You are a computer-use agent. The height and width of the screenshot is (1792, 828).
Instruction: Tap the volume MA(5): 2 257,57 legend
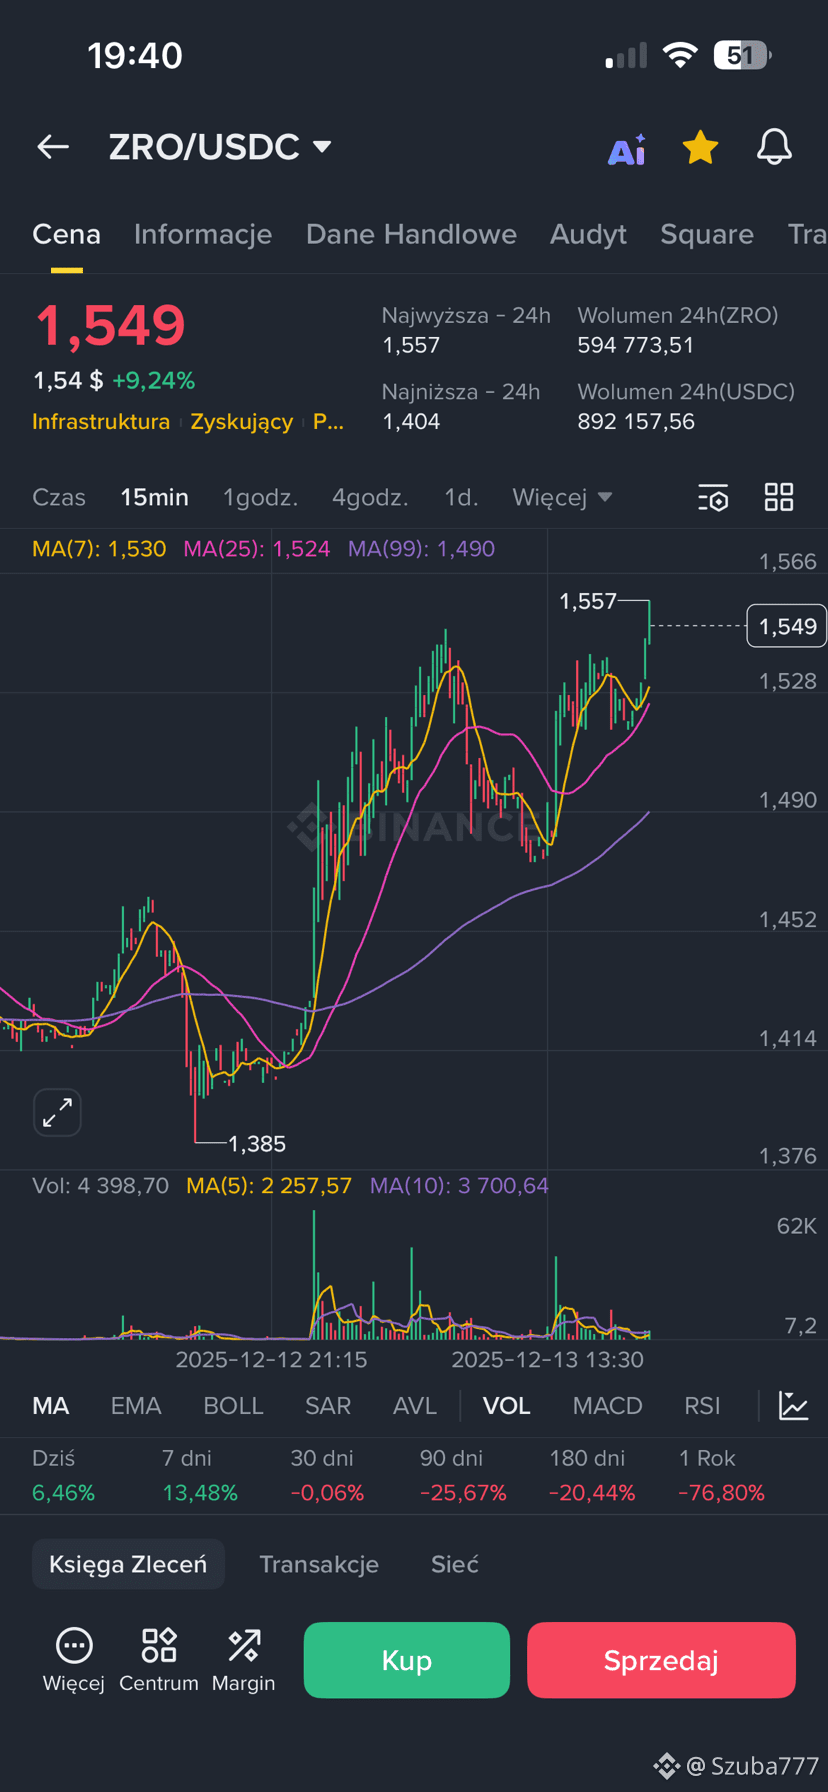(269, 1186)
